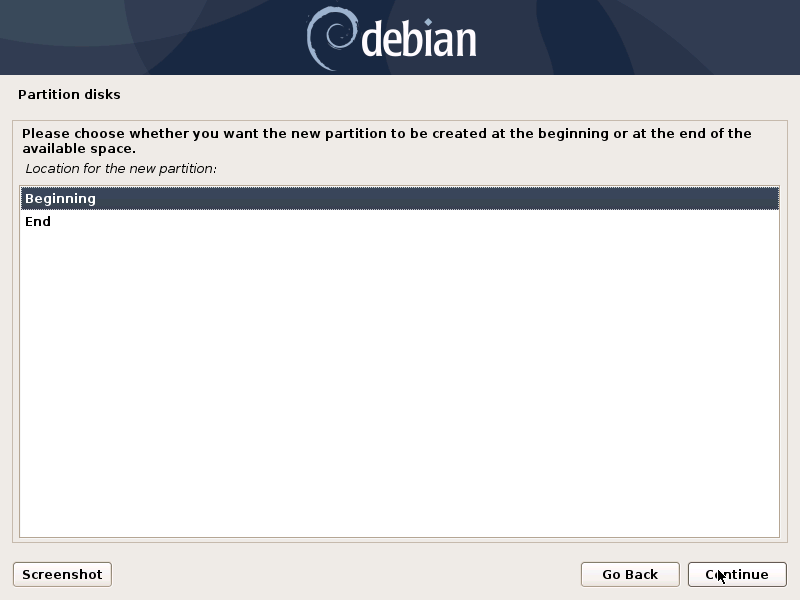The width and height of the screenshot is (800, 600).
Task: Proceed by clicking Continue
Action: point(737,574)
